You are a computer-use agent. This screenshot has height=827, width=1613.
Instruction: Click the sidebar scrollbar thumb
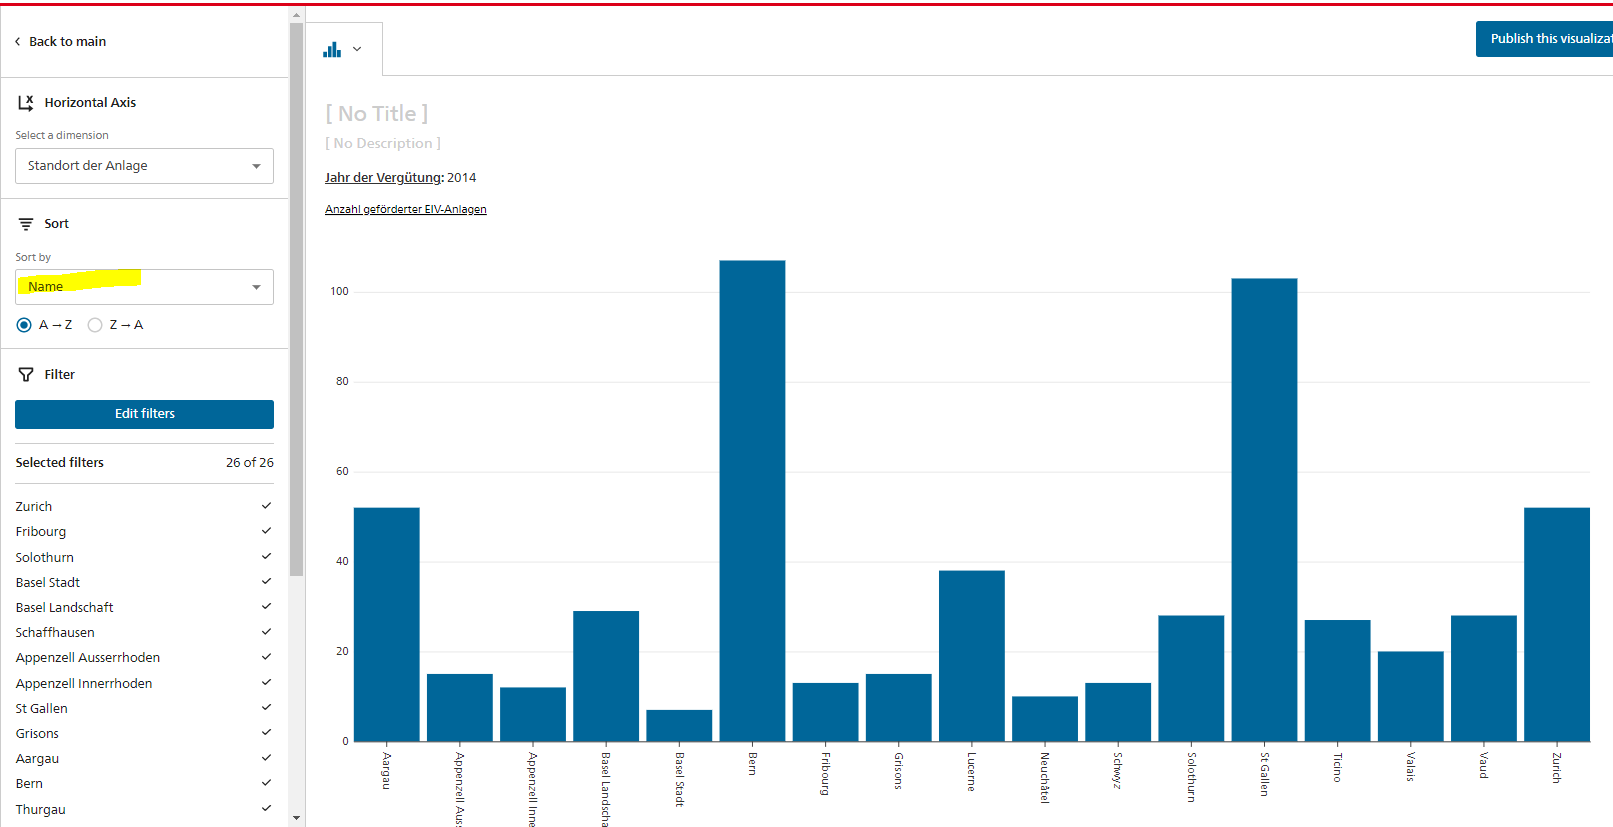pyautogui.click(x=296, y=299)
